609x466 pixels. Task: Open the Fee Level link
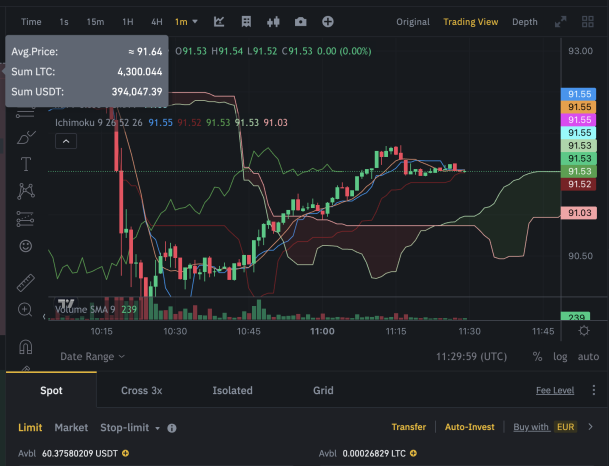coord(555,390)
